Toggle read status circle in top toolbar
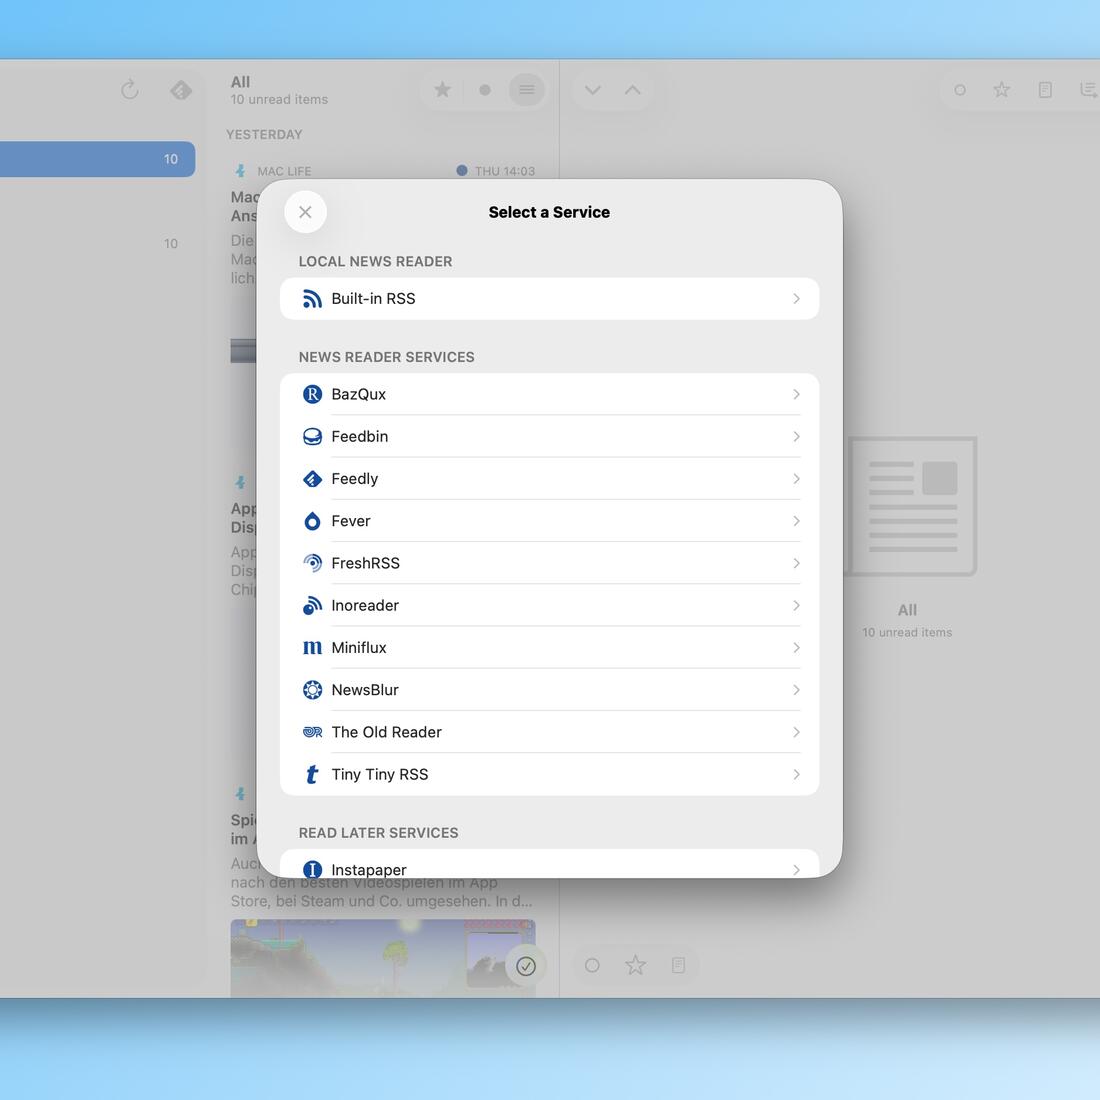This screenshot has width=1100, height=1100. pyautogui.click(x=960, y=90)
